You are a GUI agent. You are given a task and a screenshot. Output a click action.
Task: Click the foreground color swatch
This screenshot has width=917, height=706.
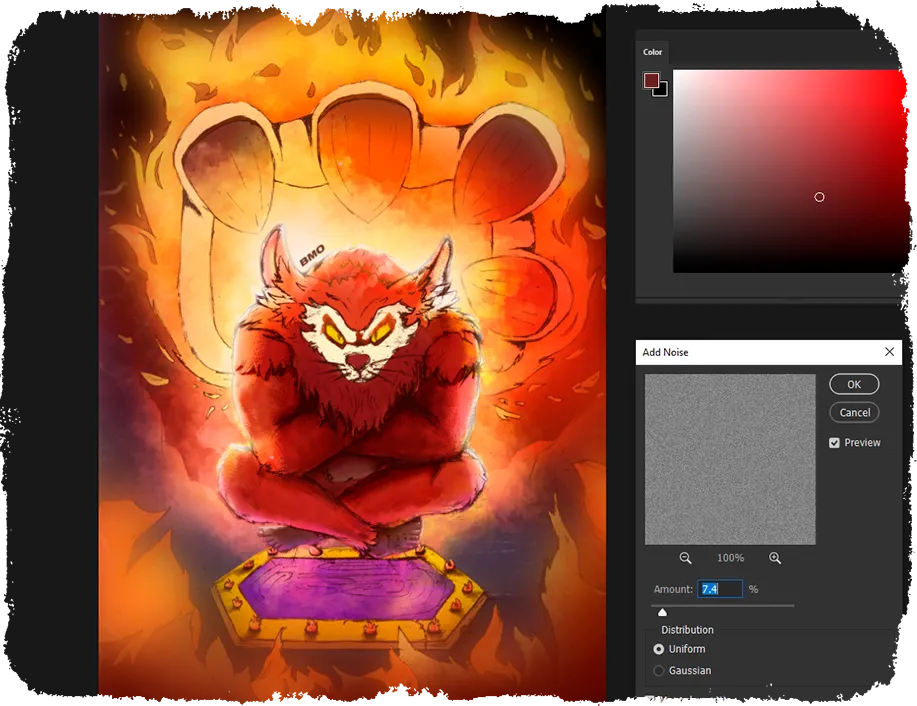coord(651,80)
